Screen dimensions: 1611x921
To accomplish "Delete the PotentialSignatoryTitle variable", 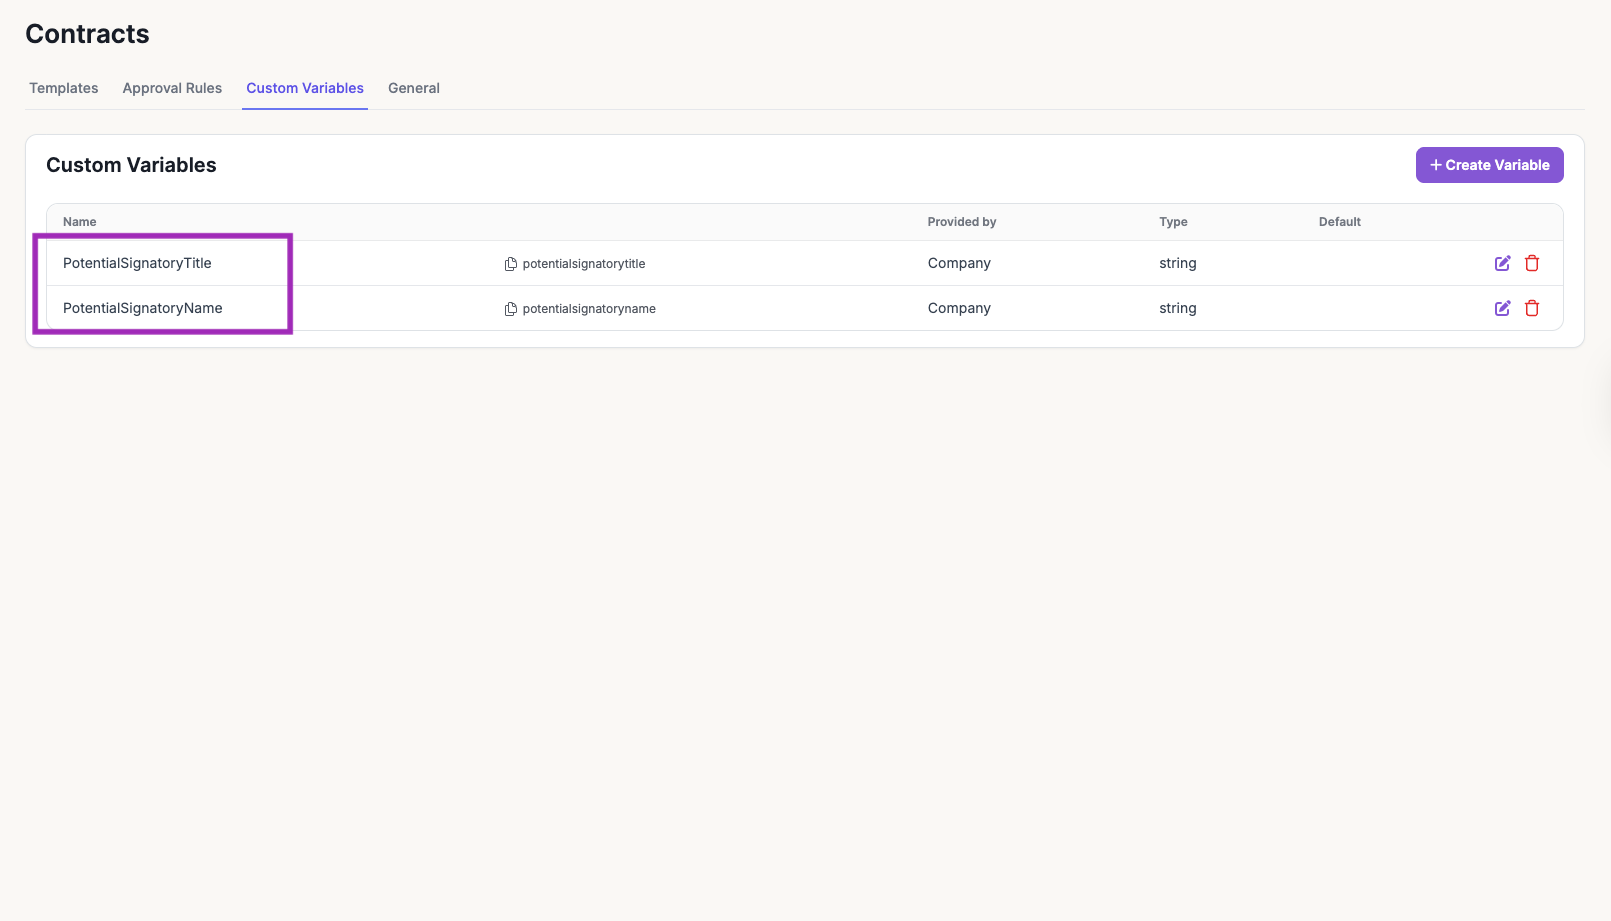I will click(1531, 263).
